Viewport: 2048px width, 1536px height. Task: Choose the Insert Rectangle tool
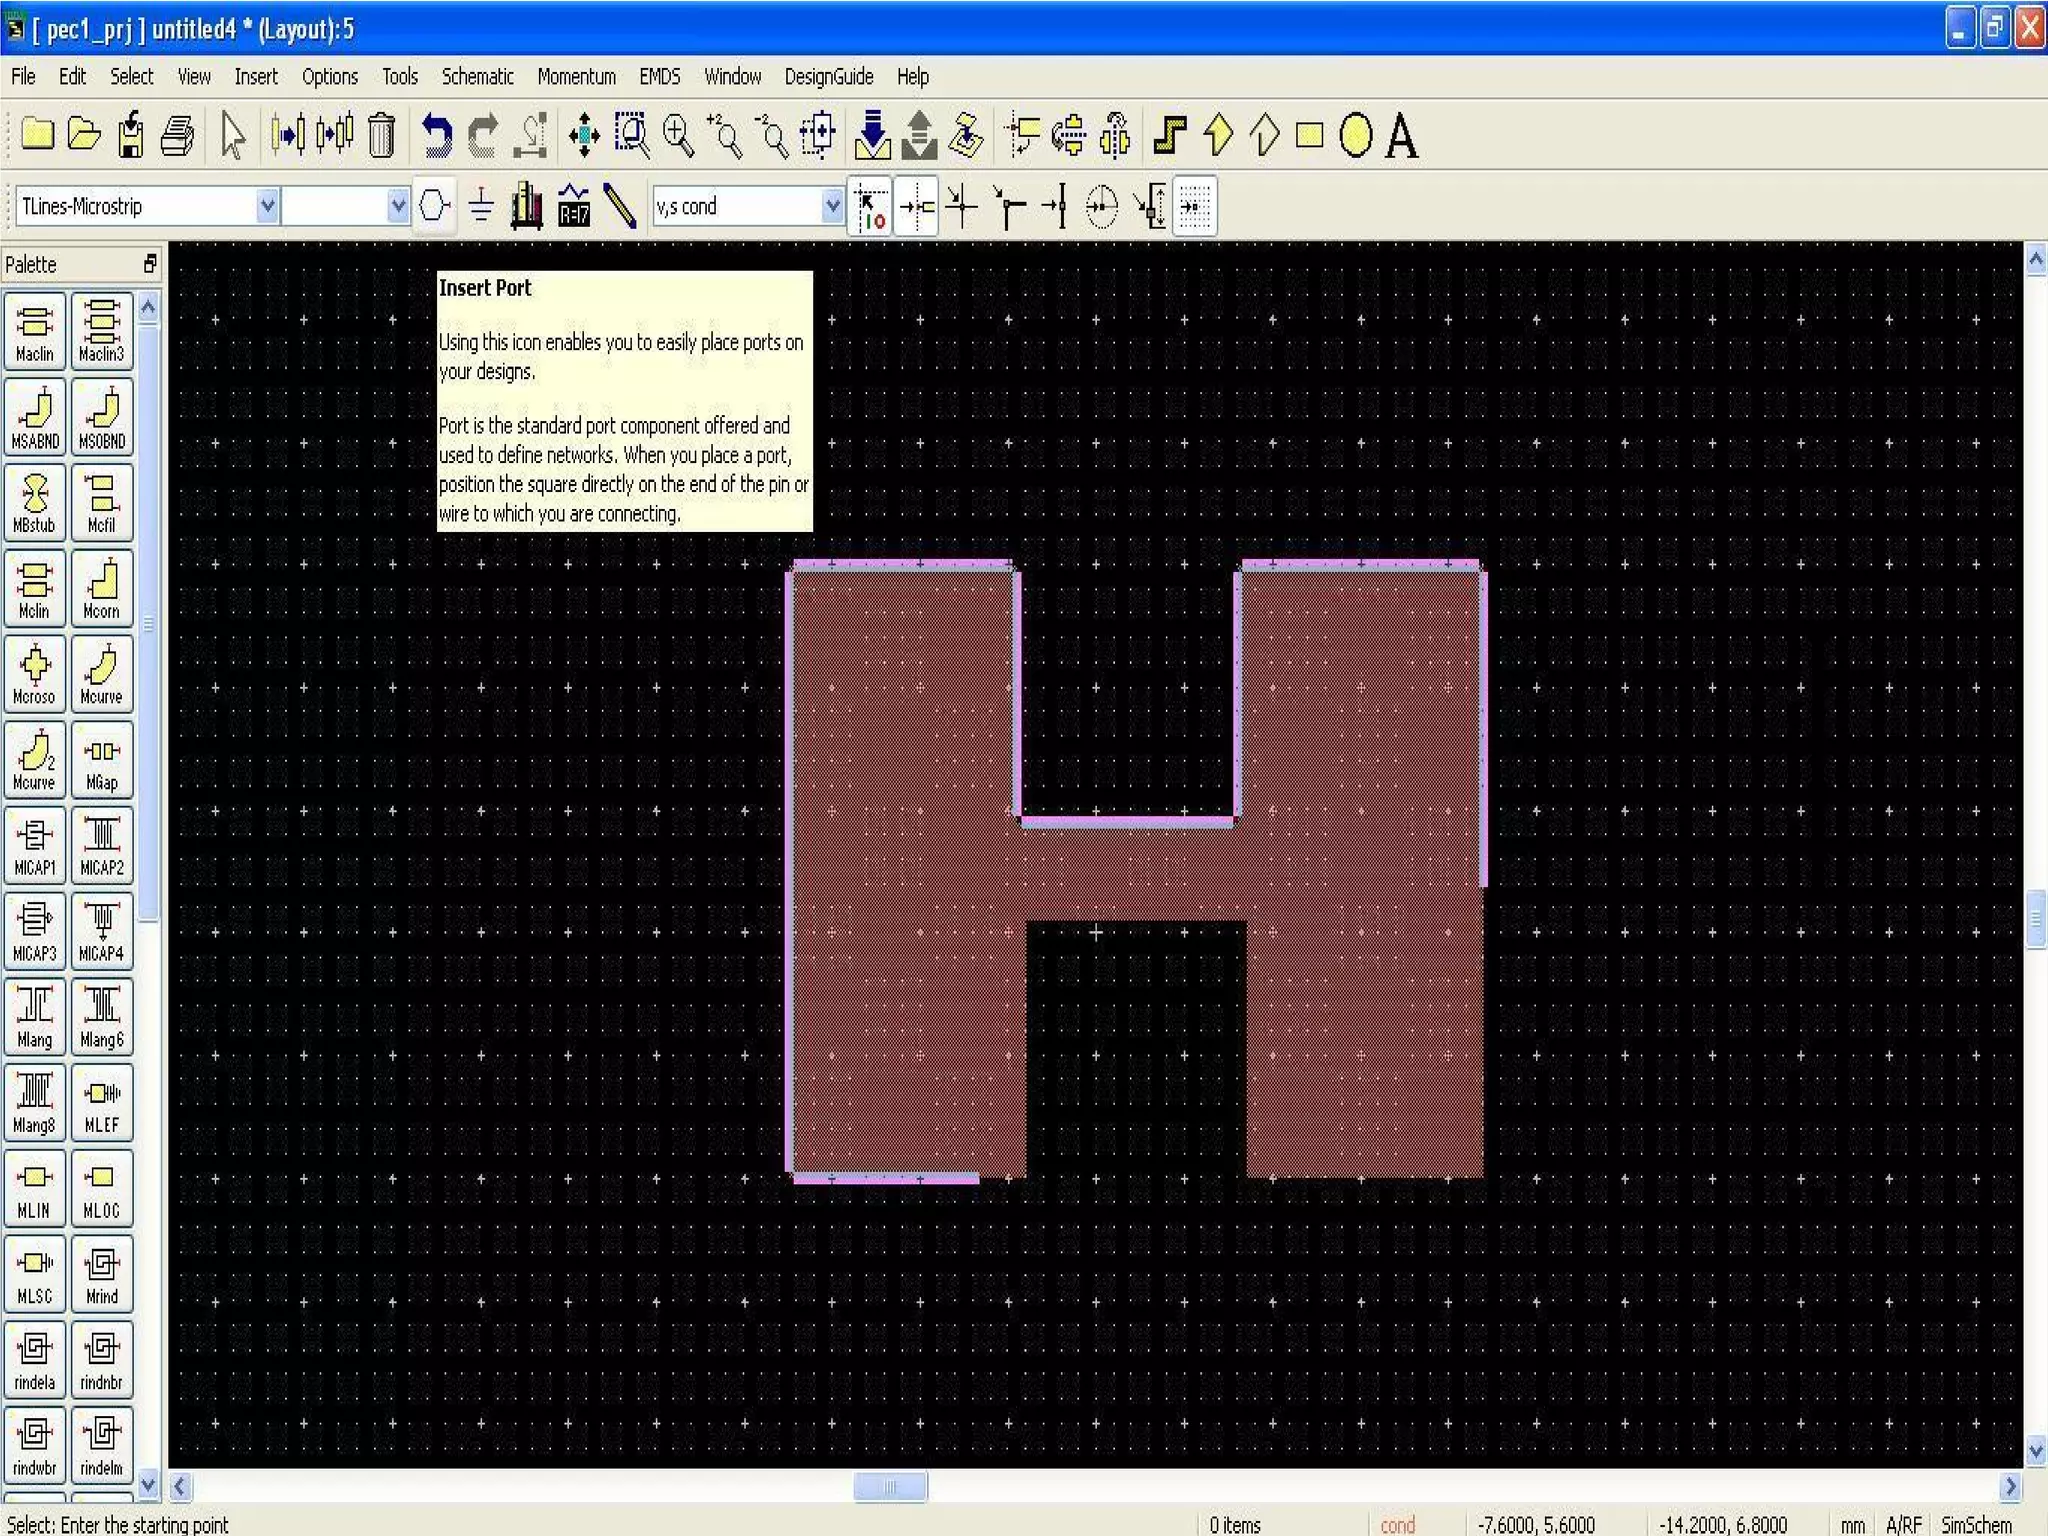pyautogui.click(x=1309, y=135)
